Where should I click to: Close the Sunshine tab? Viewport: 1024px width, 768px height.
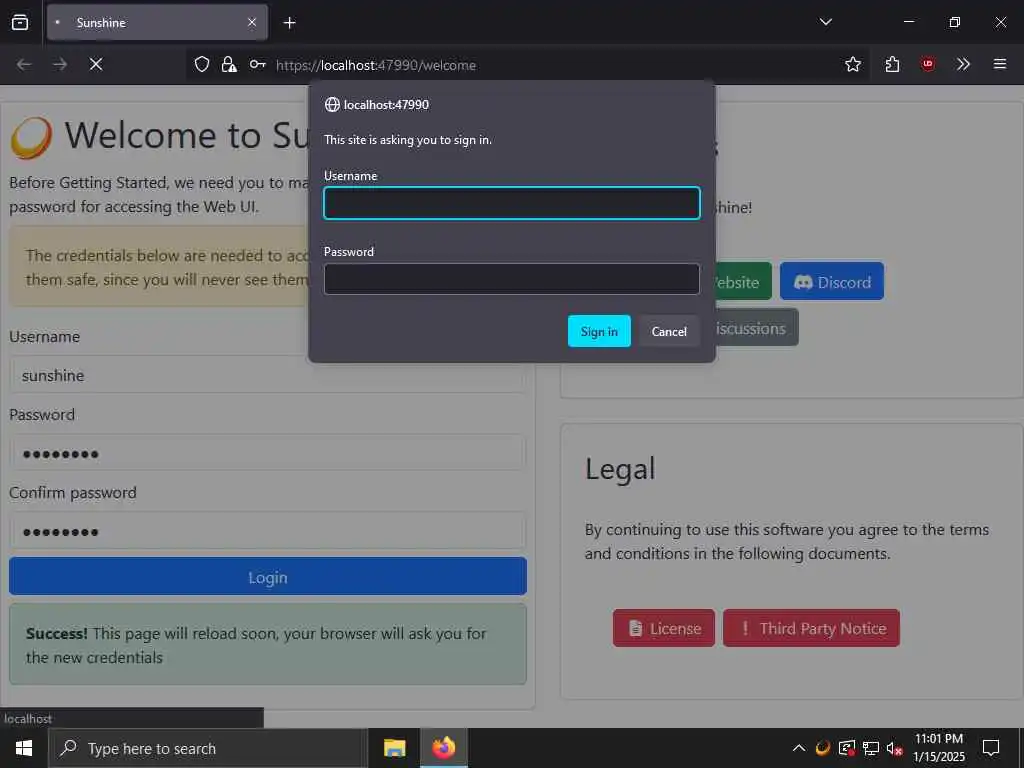[x=251, y=22]
